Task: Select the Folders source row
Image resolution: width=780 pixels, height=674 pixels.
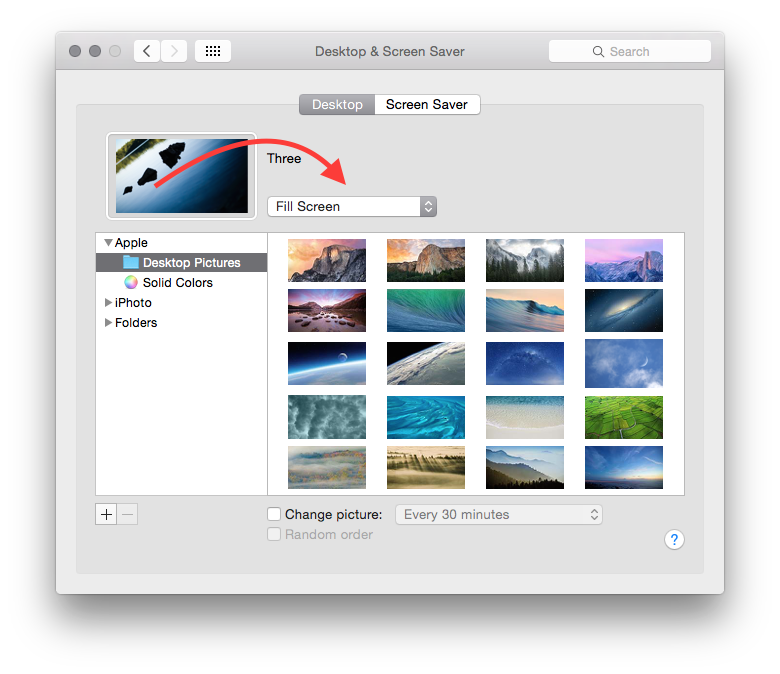Action: pyautogui.click(x=182, y=322)
